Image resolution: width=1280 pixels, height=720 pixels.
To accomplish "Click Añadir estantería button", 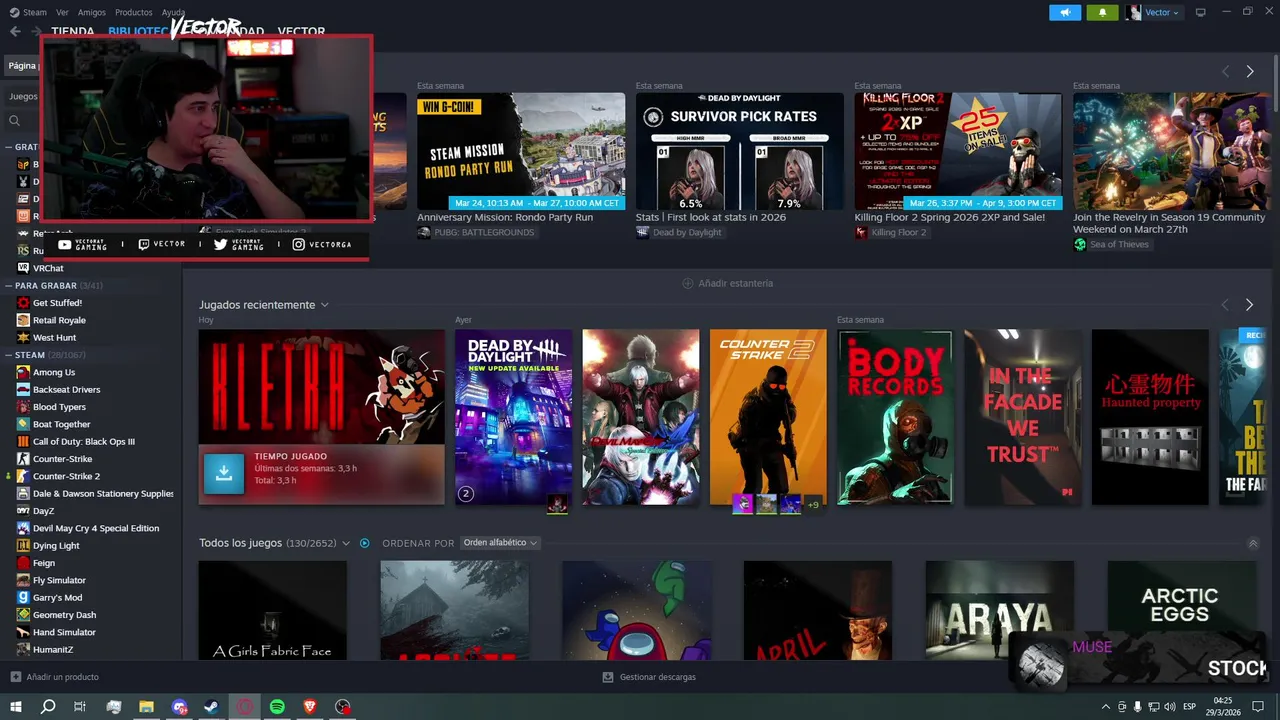I will pyautogui.click(x=728, y=283).
